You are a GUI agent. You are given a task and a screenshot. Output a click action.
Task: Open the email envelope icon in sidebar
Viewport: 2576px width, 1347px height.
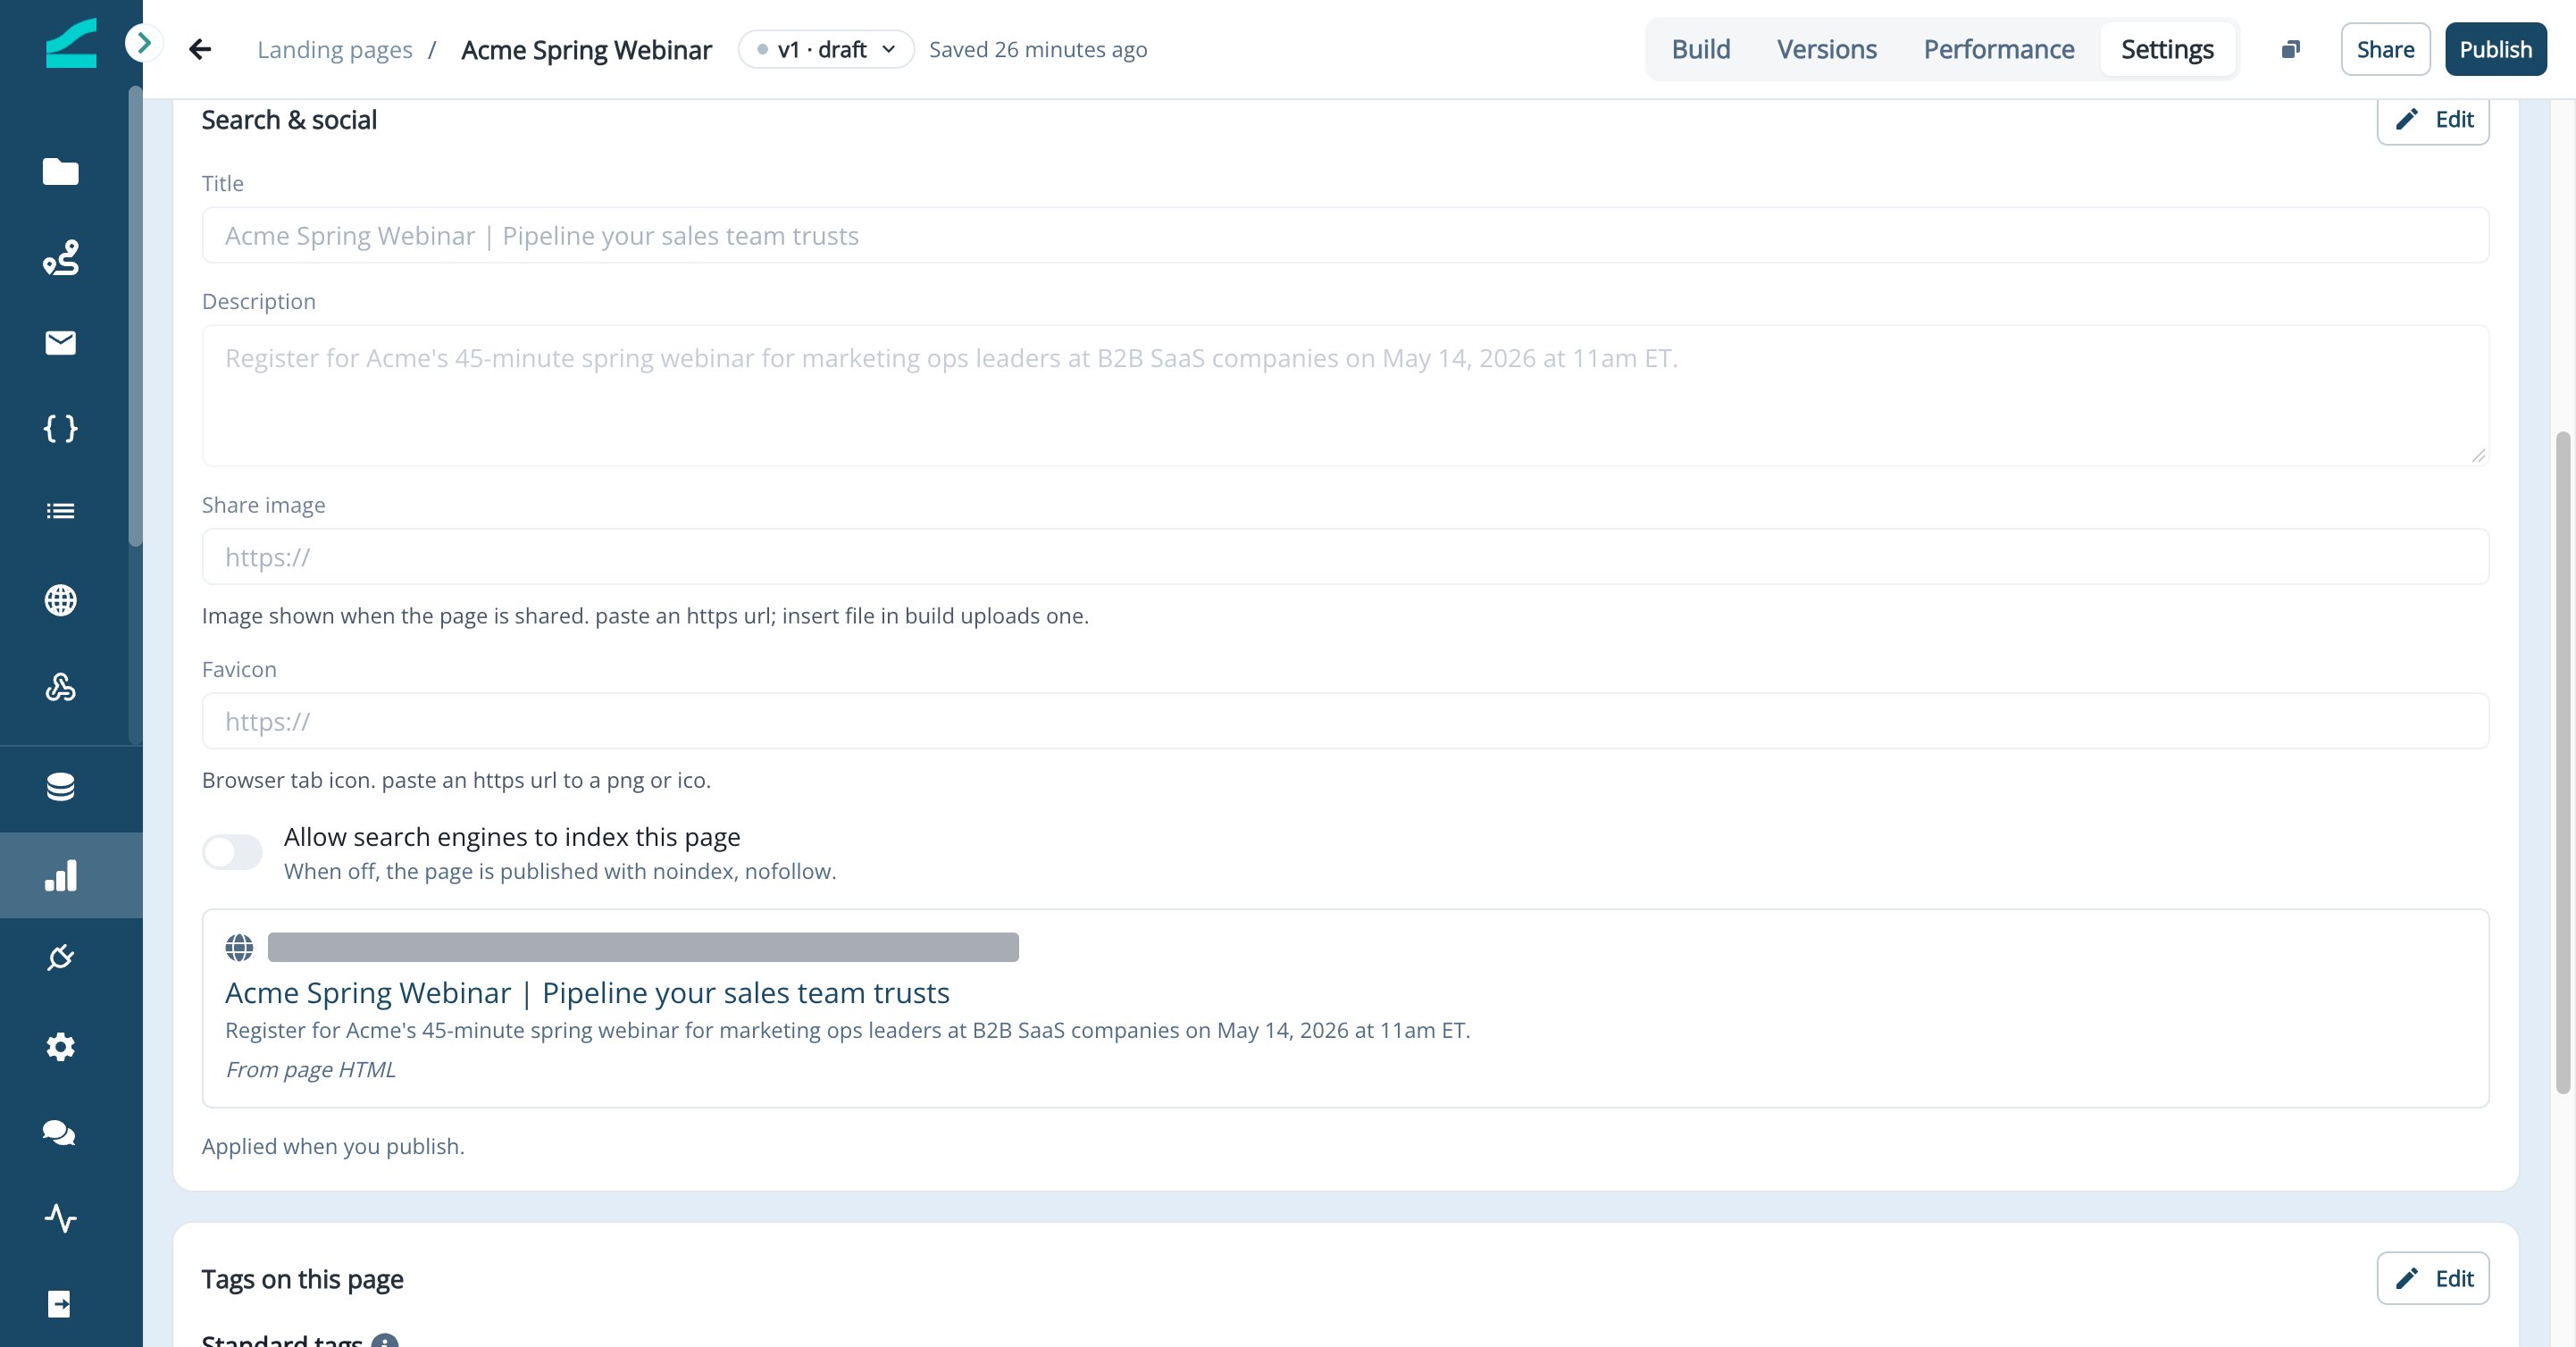[x=61, y=343]
